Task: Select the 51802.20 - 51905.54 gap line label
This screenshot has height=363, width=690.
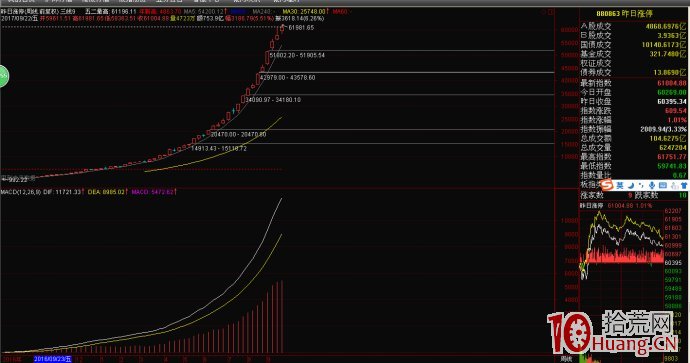Action: coord(297,55)
